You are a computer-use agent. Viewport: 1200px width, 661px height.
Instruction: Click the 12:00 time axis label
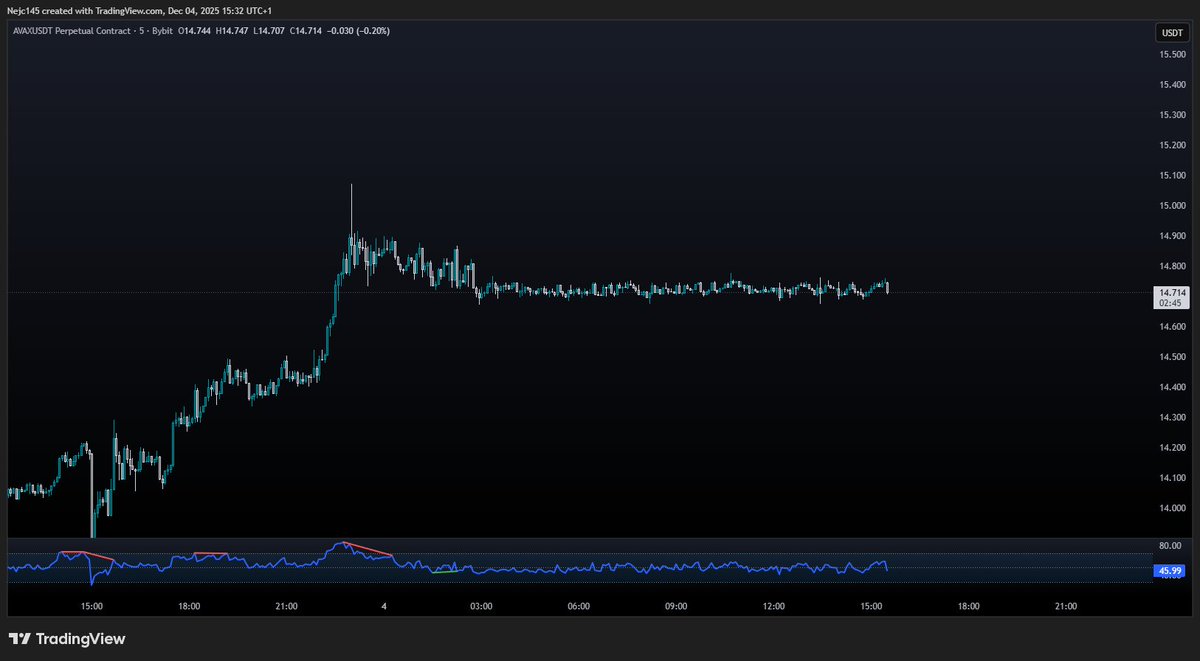pyautogui.click(x=773, y=606)
